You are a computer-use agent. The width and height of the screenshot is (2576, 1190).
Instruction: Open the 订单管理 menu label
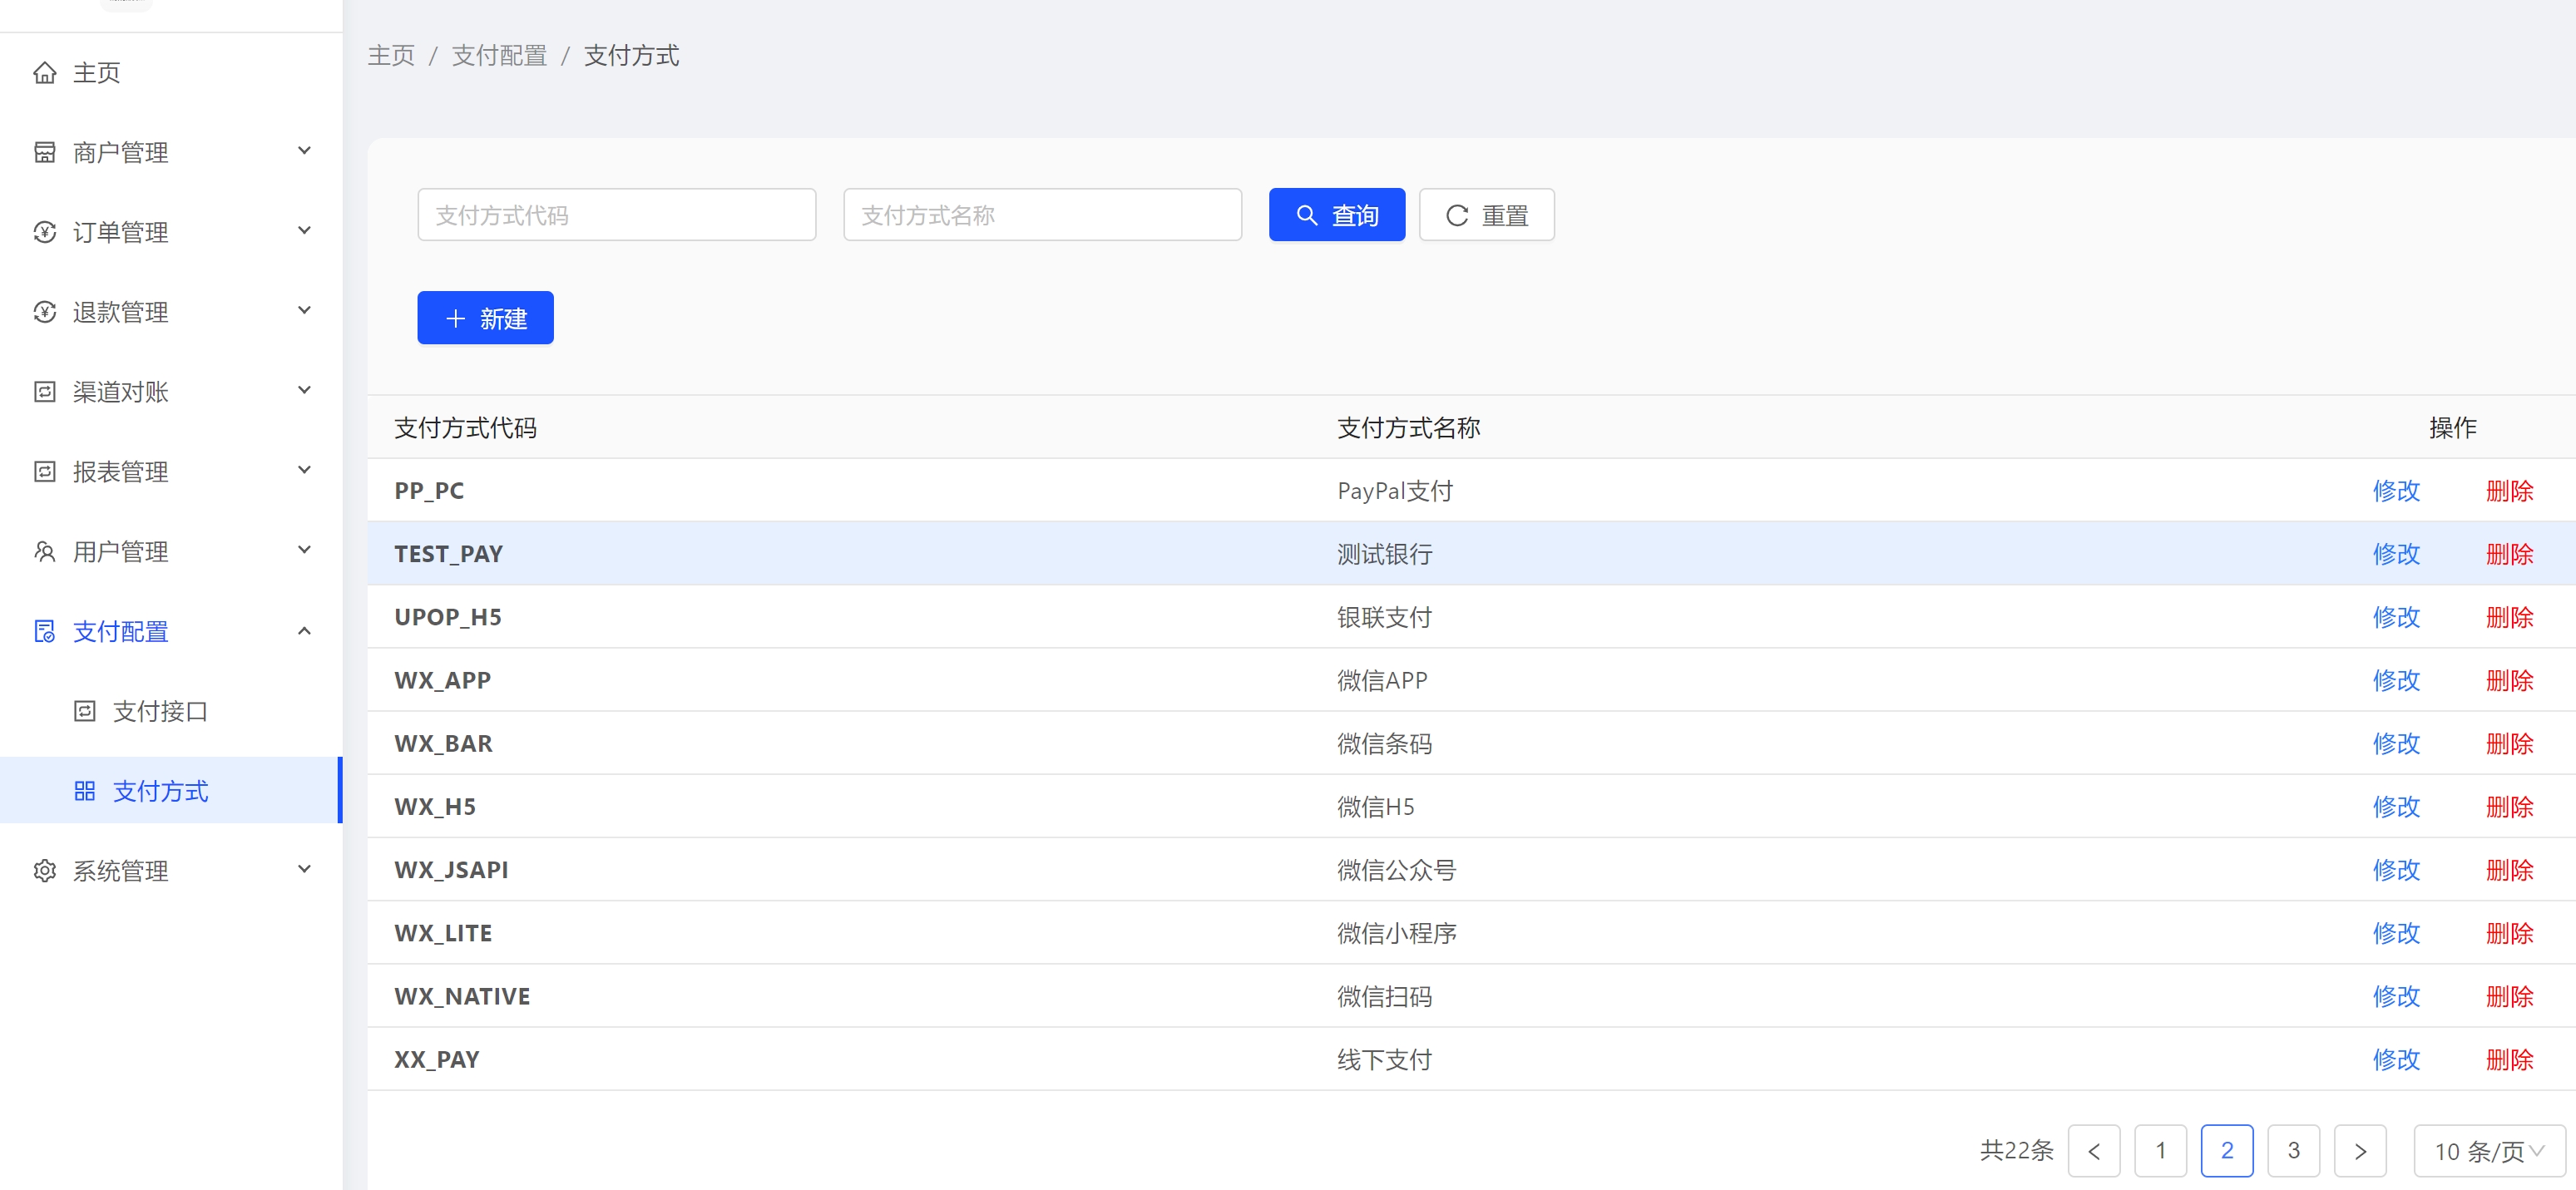point(120,233)
